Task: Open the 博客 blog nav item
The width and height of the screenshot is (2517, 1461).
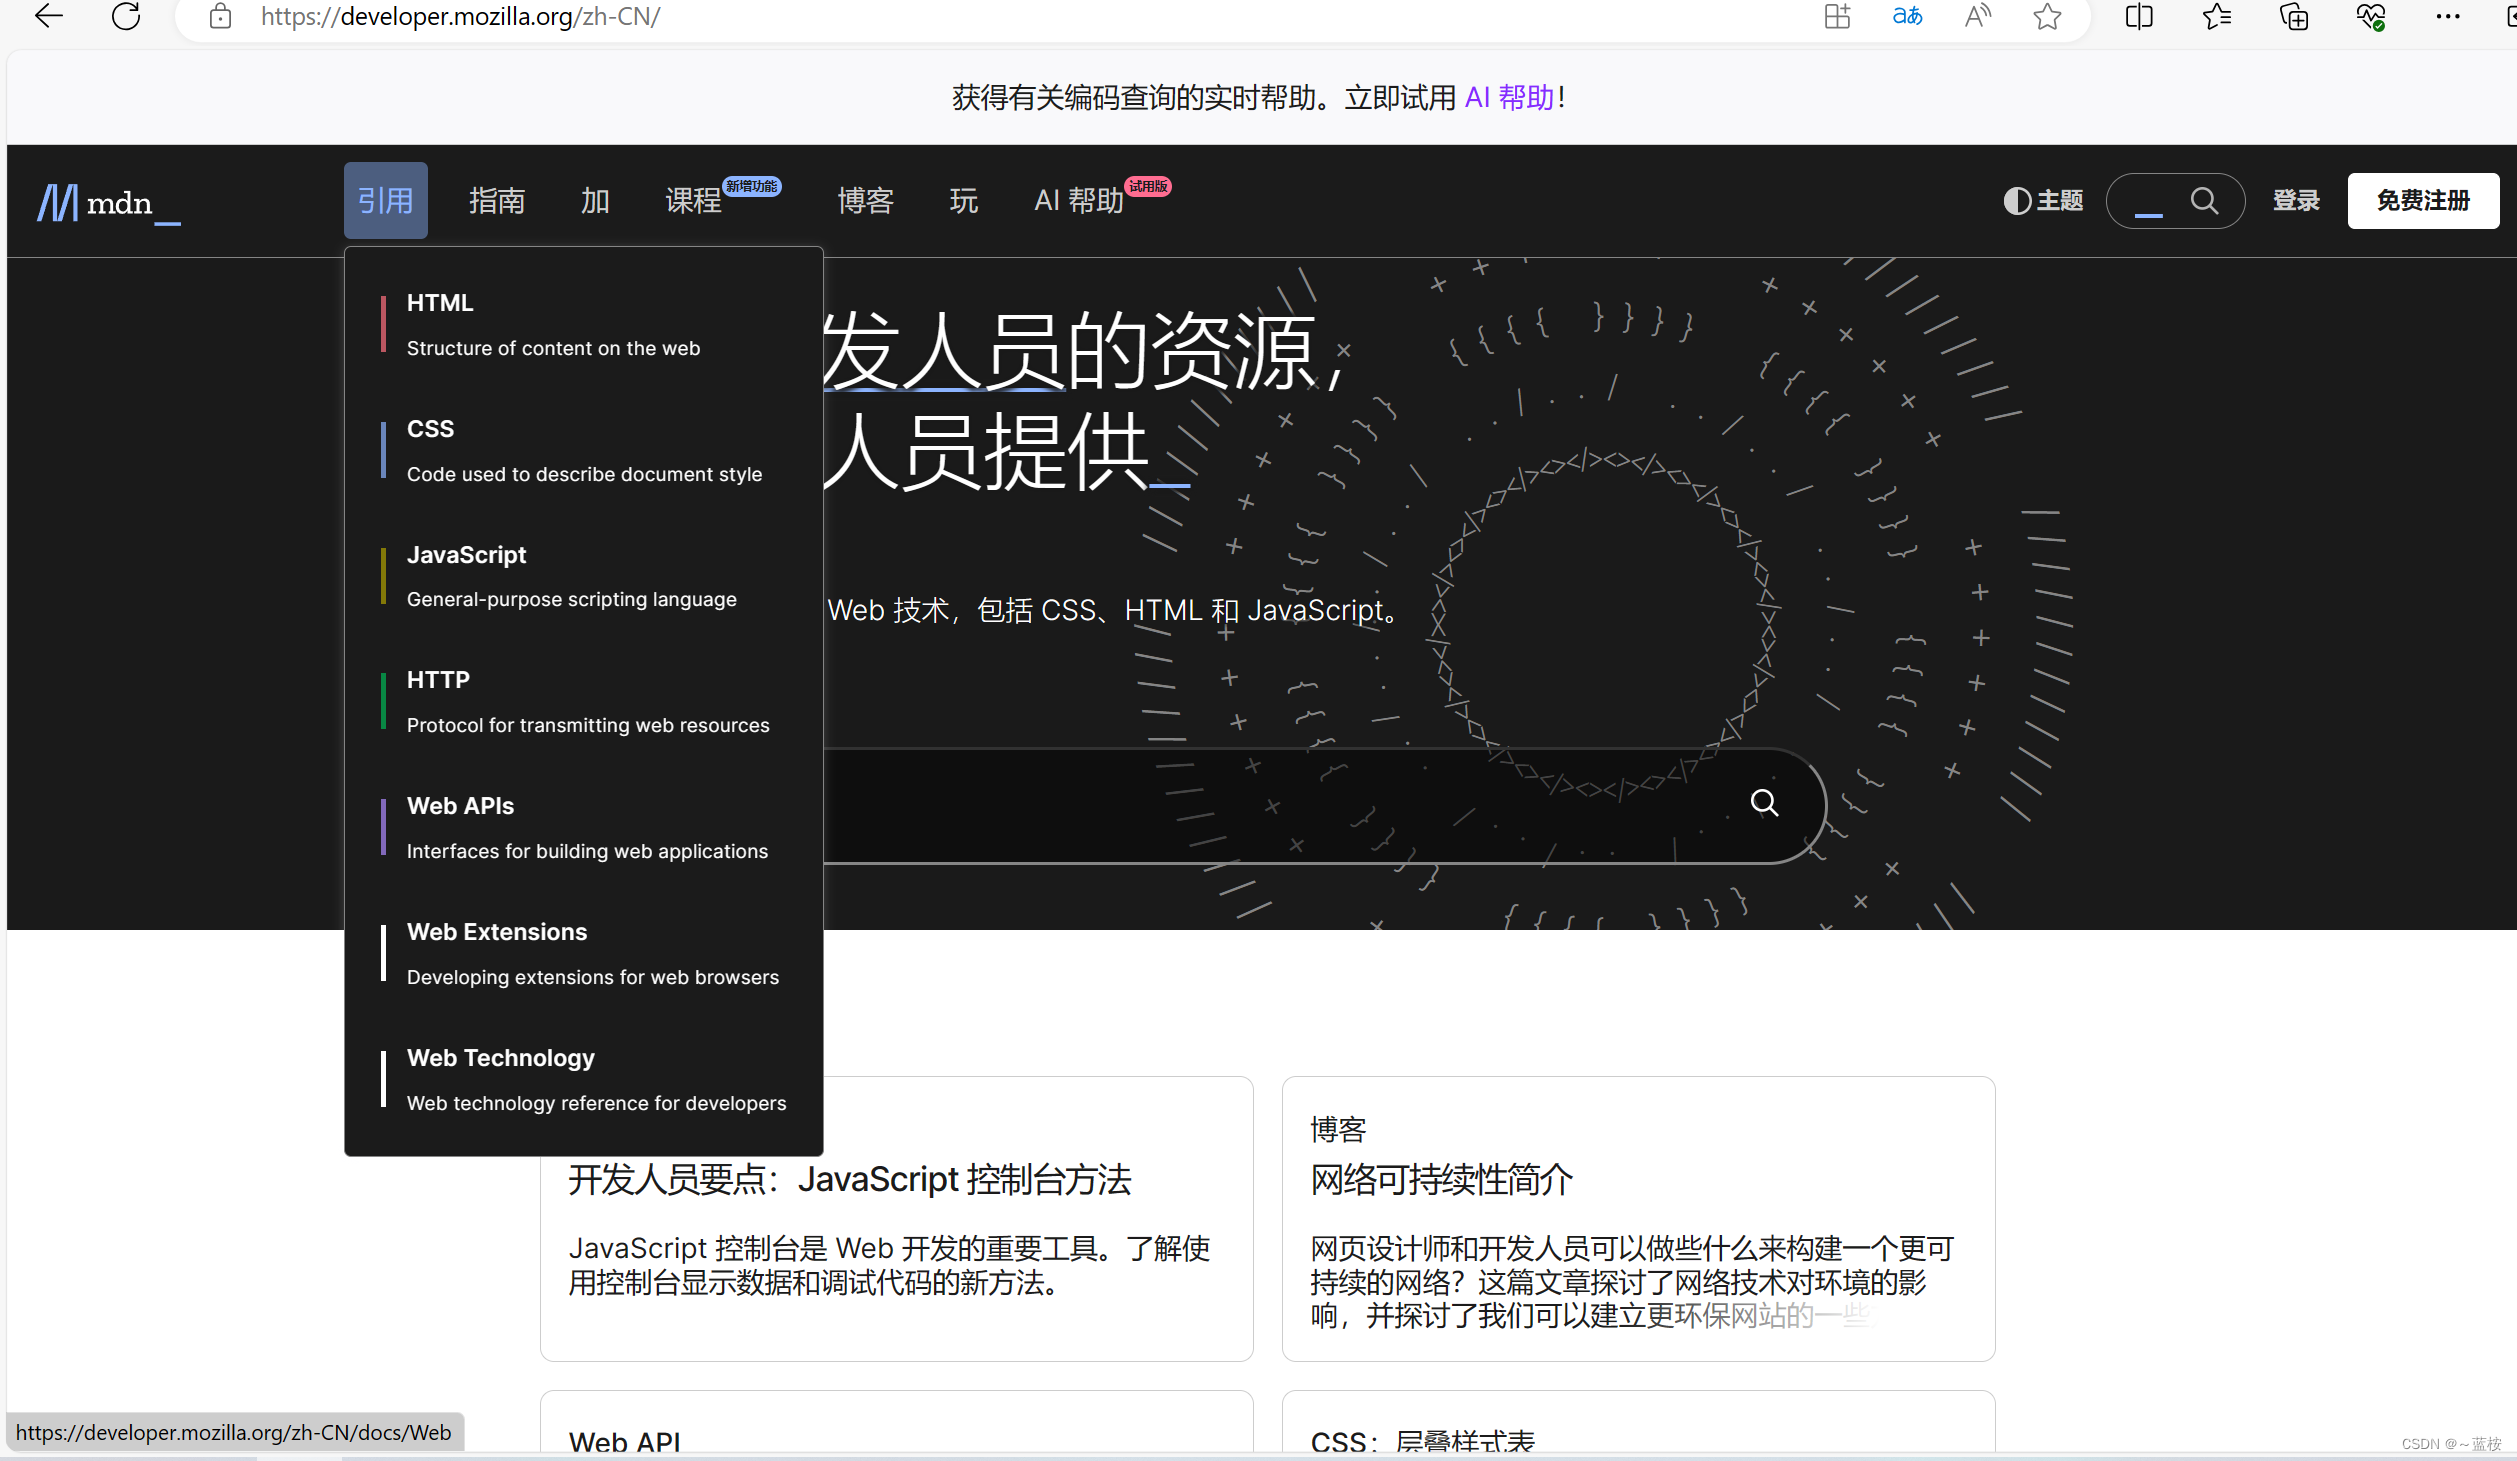Action: [x=865, y=201]
